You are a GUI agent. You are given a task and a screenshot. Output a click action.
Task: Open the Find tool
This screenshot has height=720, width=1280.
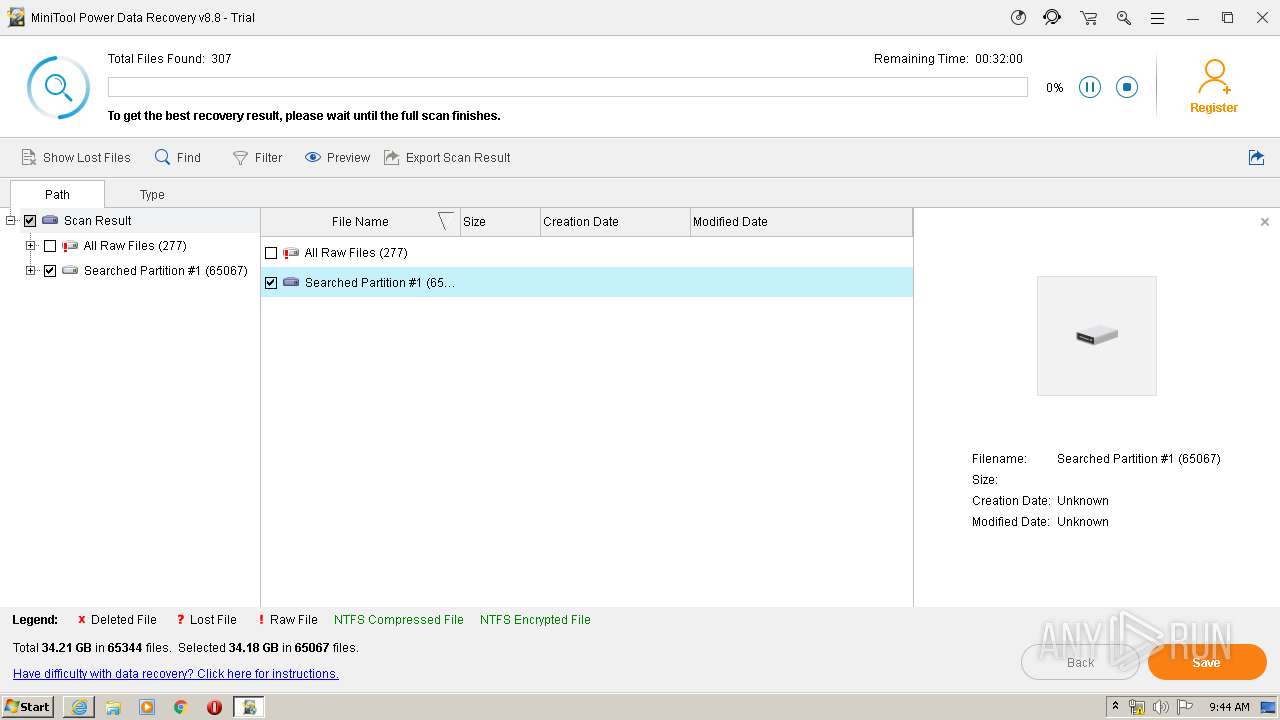click(178, 158)
